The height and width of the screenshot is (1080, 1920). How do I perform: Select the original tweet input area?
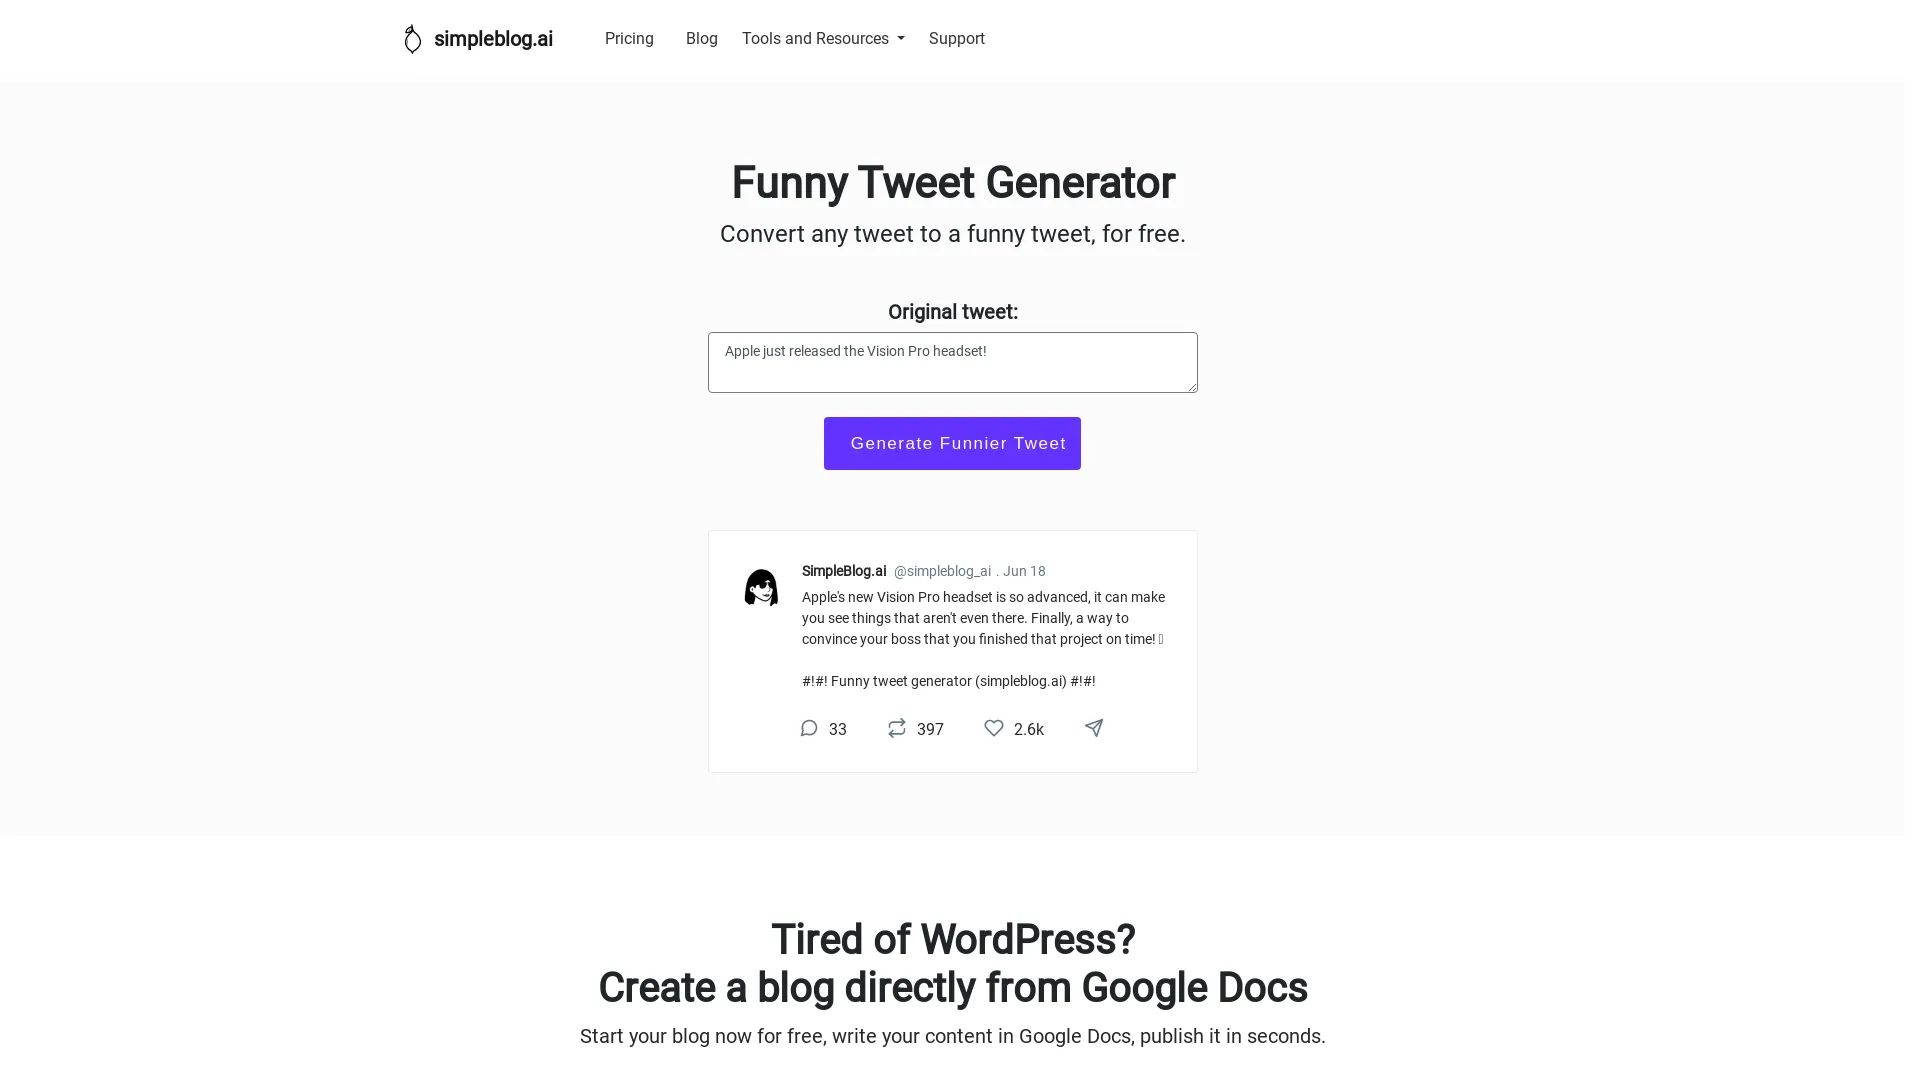point(953,363)
